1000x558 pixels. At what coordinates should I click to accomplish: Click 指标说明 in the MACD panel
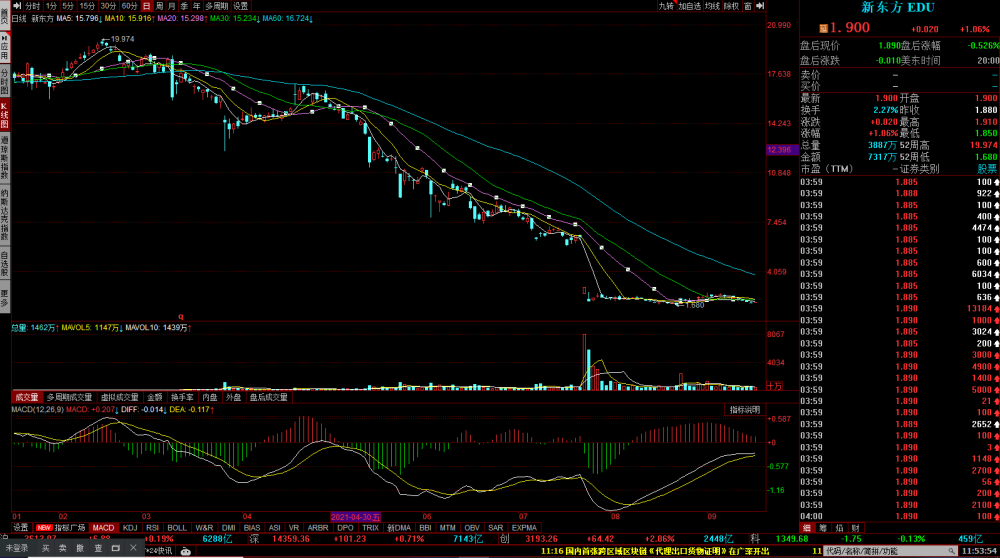pyautogui.click(x=745, y=409)
